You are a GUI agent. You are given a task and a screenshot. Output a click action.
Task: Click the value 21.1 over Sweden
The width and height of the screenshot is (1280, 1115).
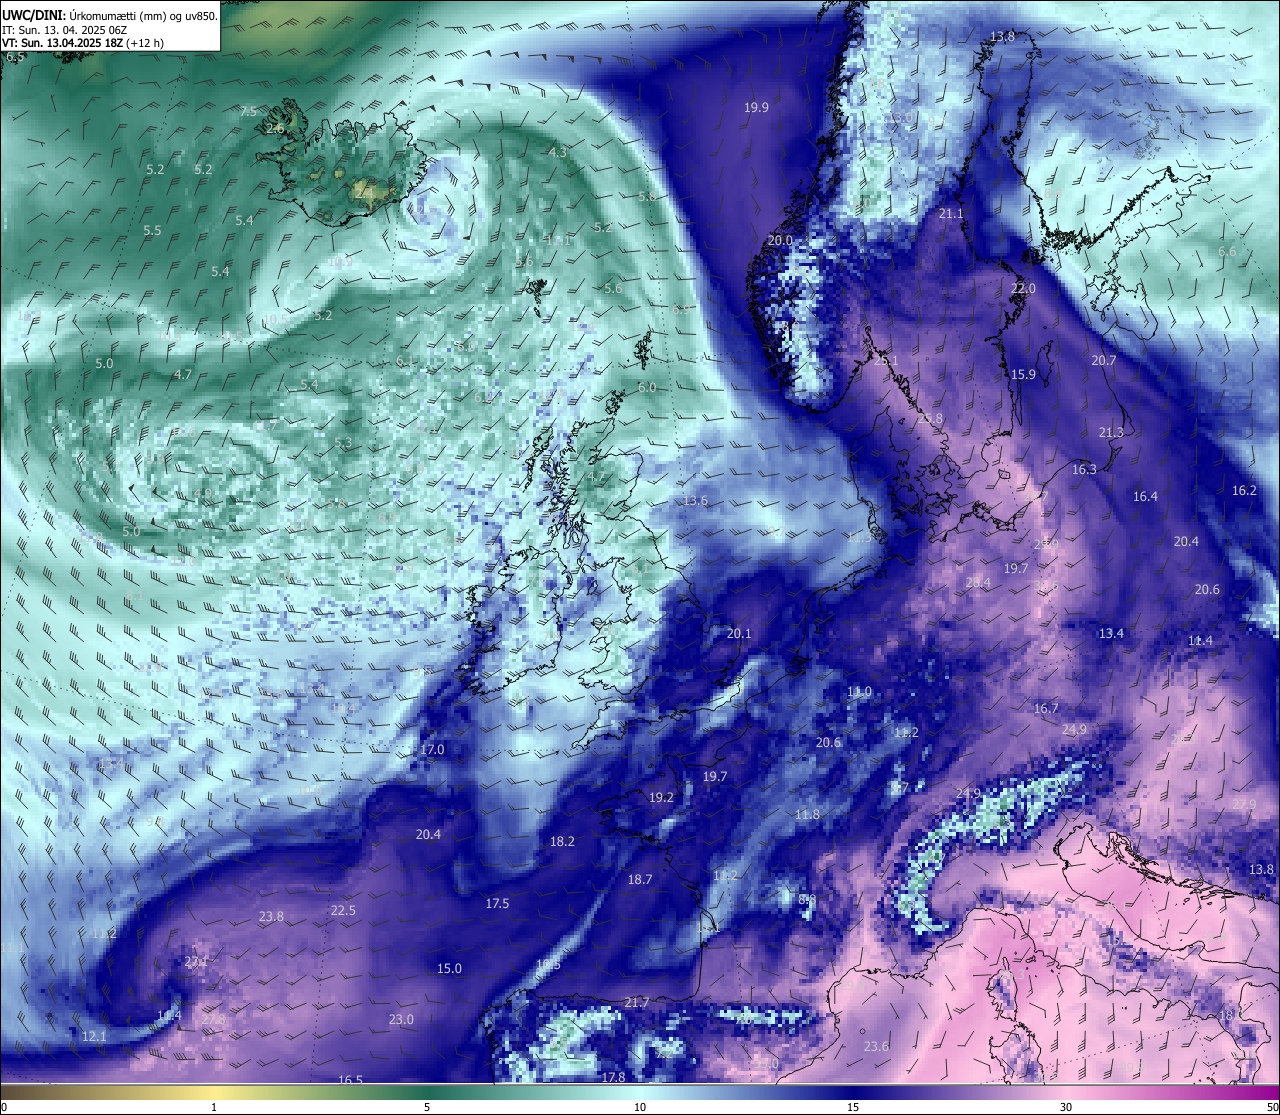pos(951,214)
